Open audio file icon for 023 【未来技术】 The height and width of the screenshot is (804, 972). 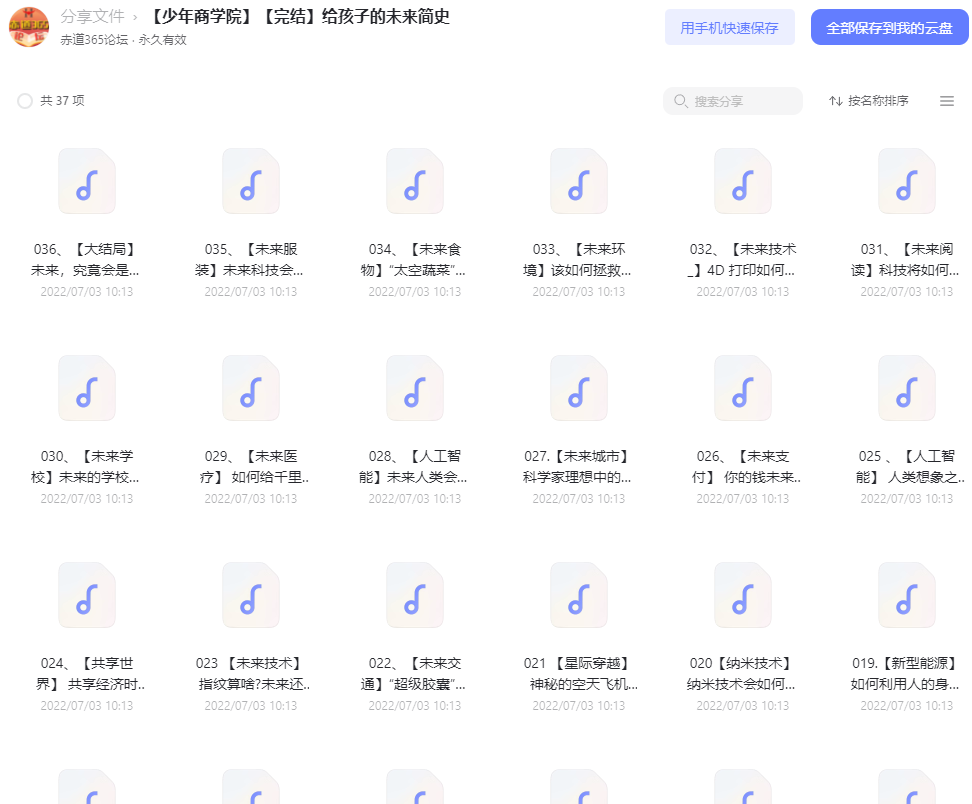(250, 595)
